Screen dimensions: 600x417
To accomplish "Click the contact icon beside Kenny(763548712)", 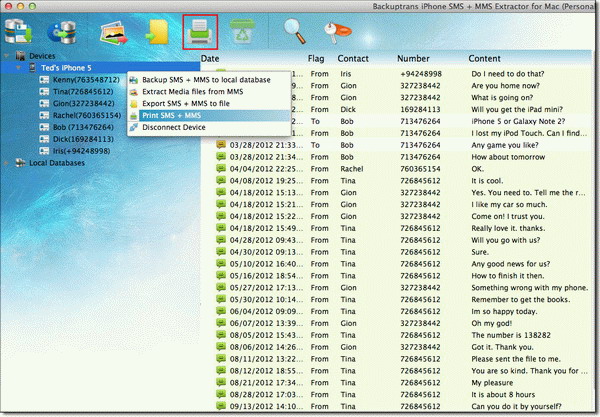I will point(44,80).
